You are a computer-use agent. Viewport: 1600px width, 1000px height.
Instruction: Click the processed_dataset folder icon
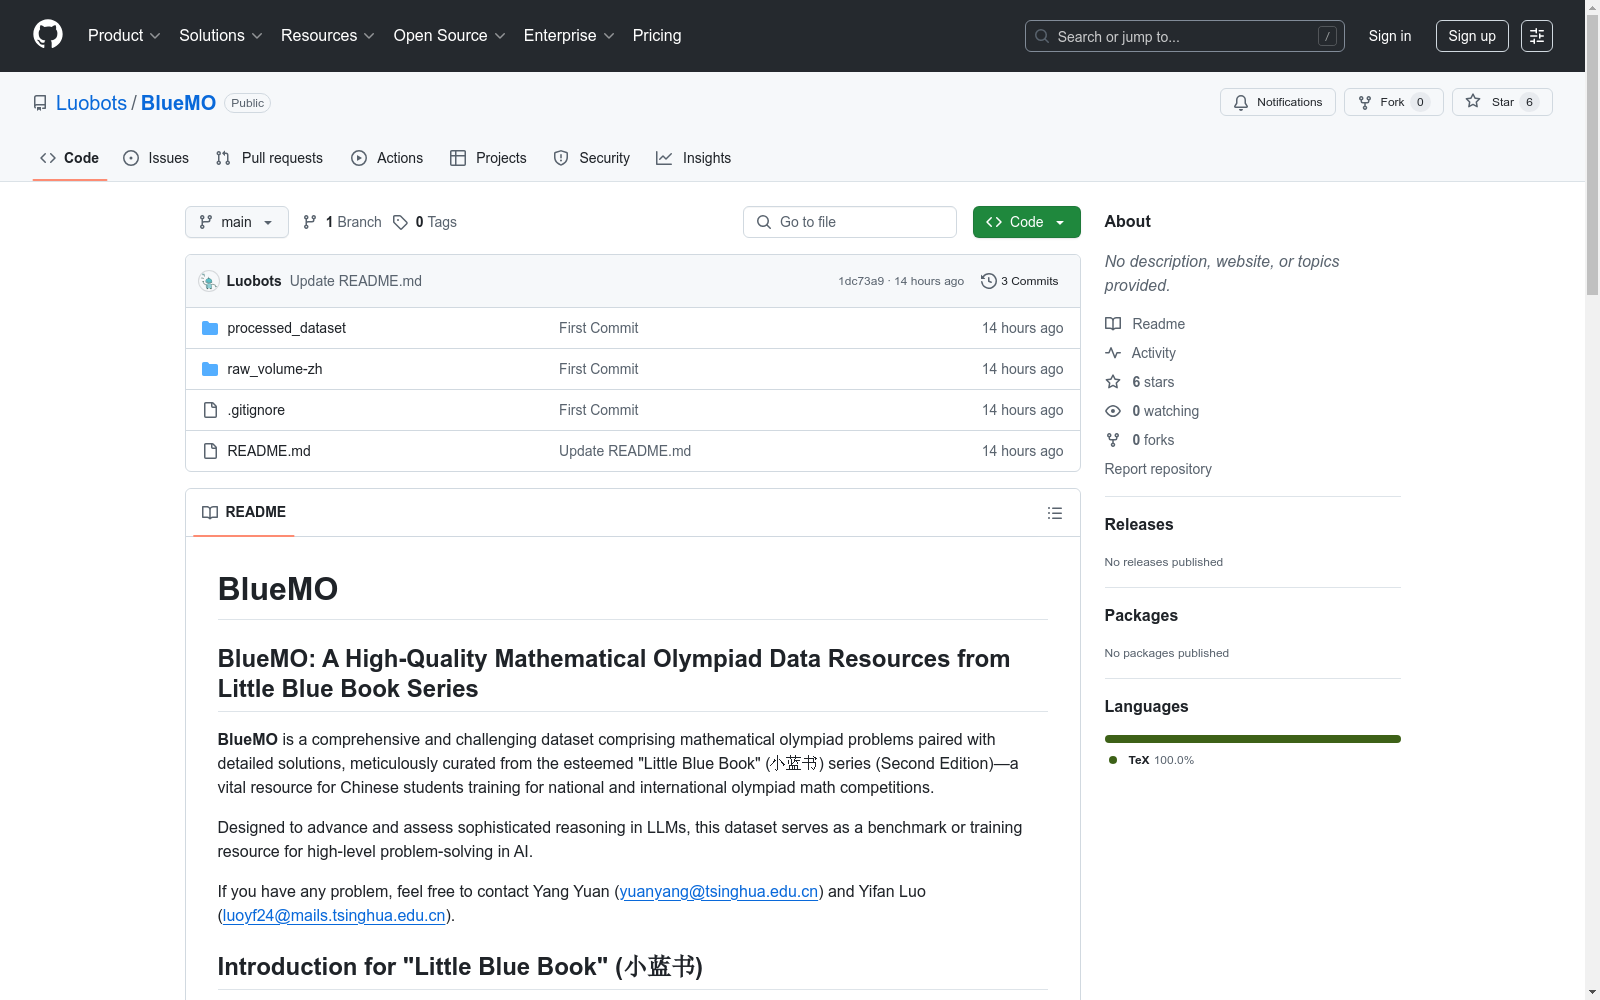[x=210, y=328]
